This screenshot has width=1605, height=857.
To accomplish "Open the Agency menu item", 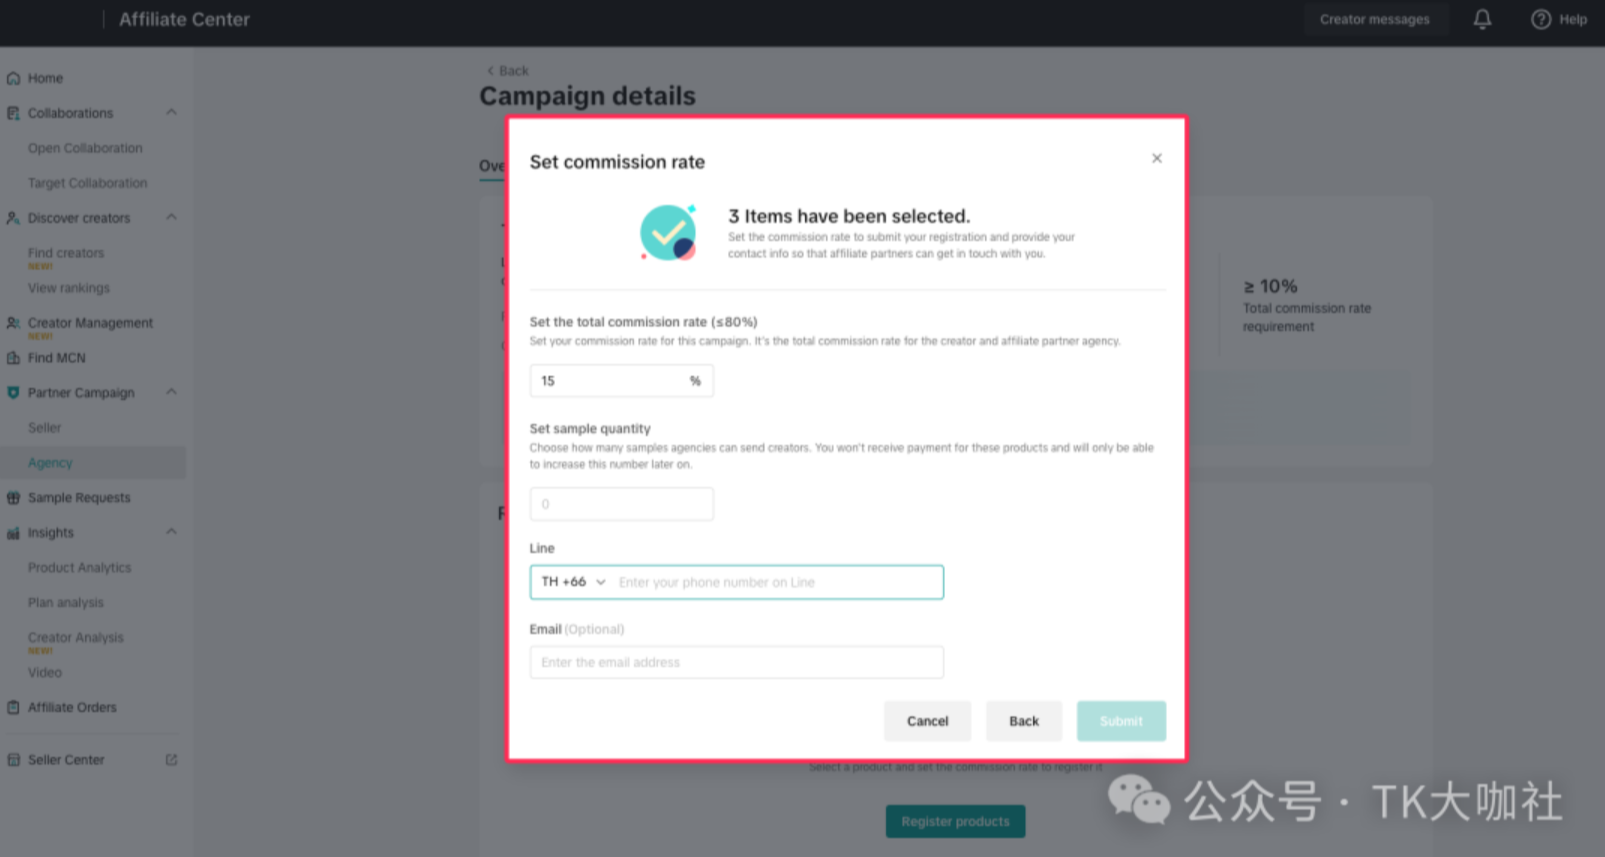I will [50, 463].
